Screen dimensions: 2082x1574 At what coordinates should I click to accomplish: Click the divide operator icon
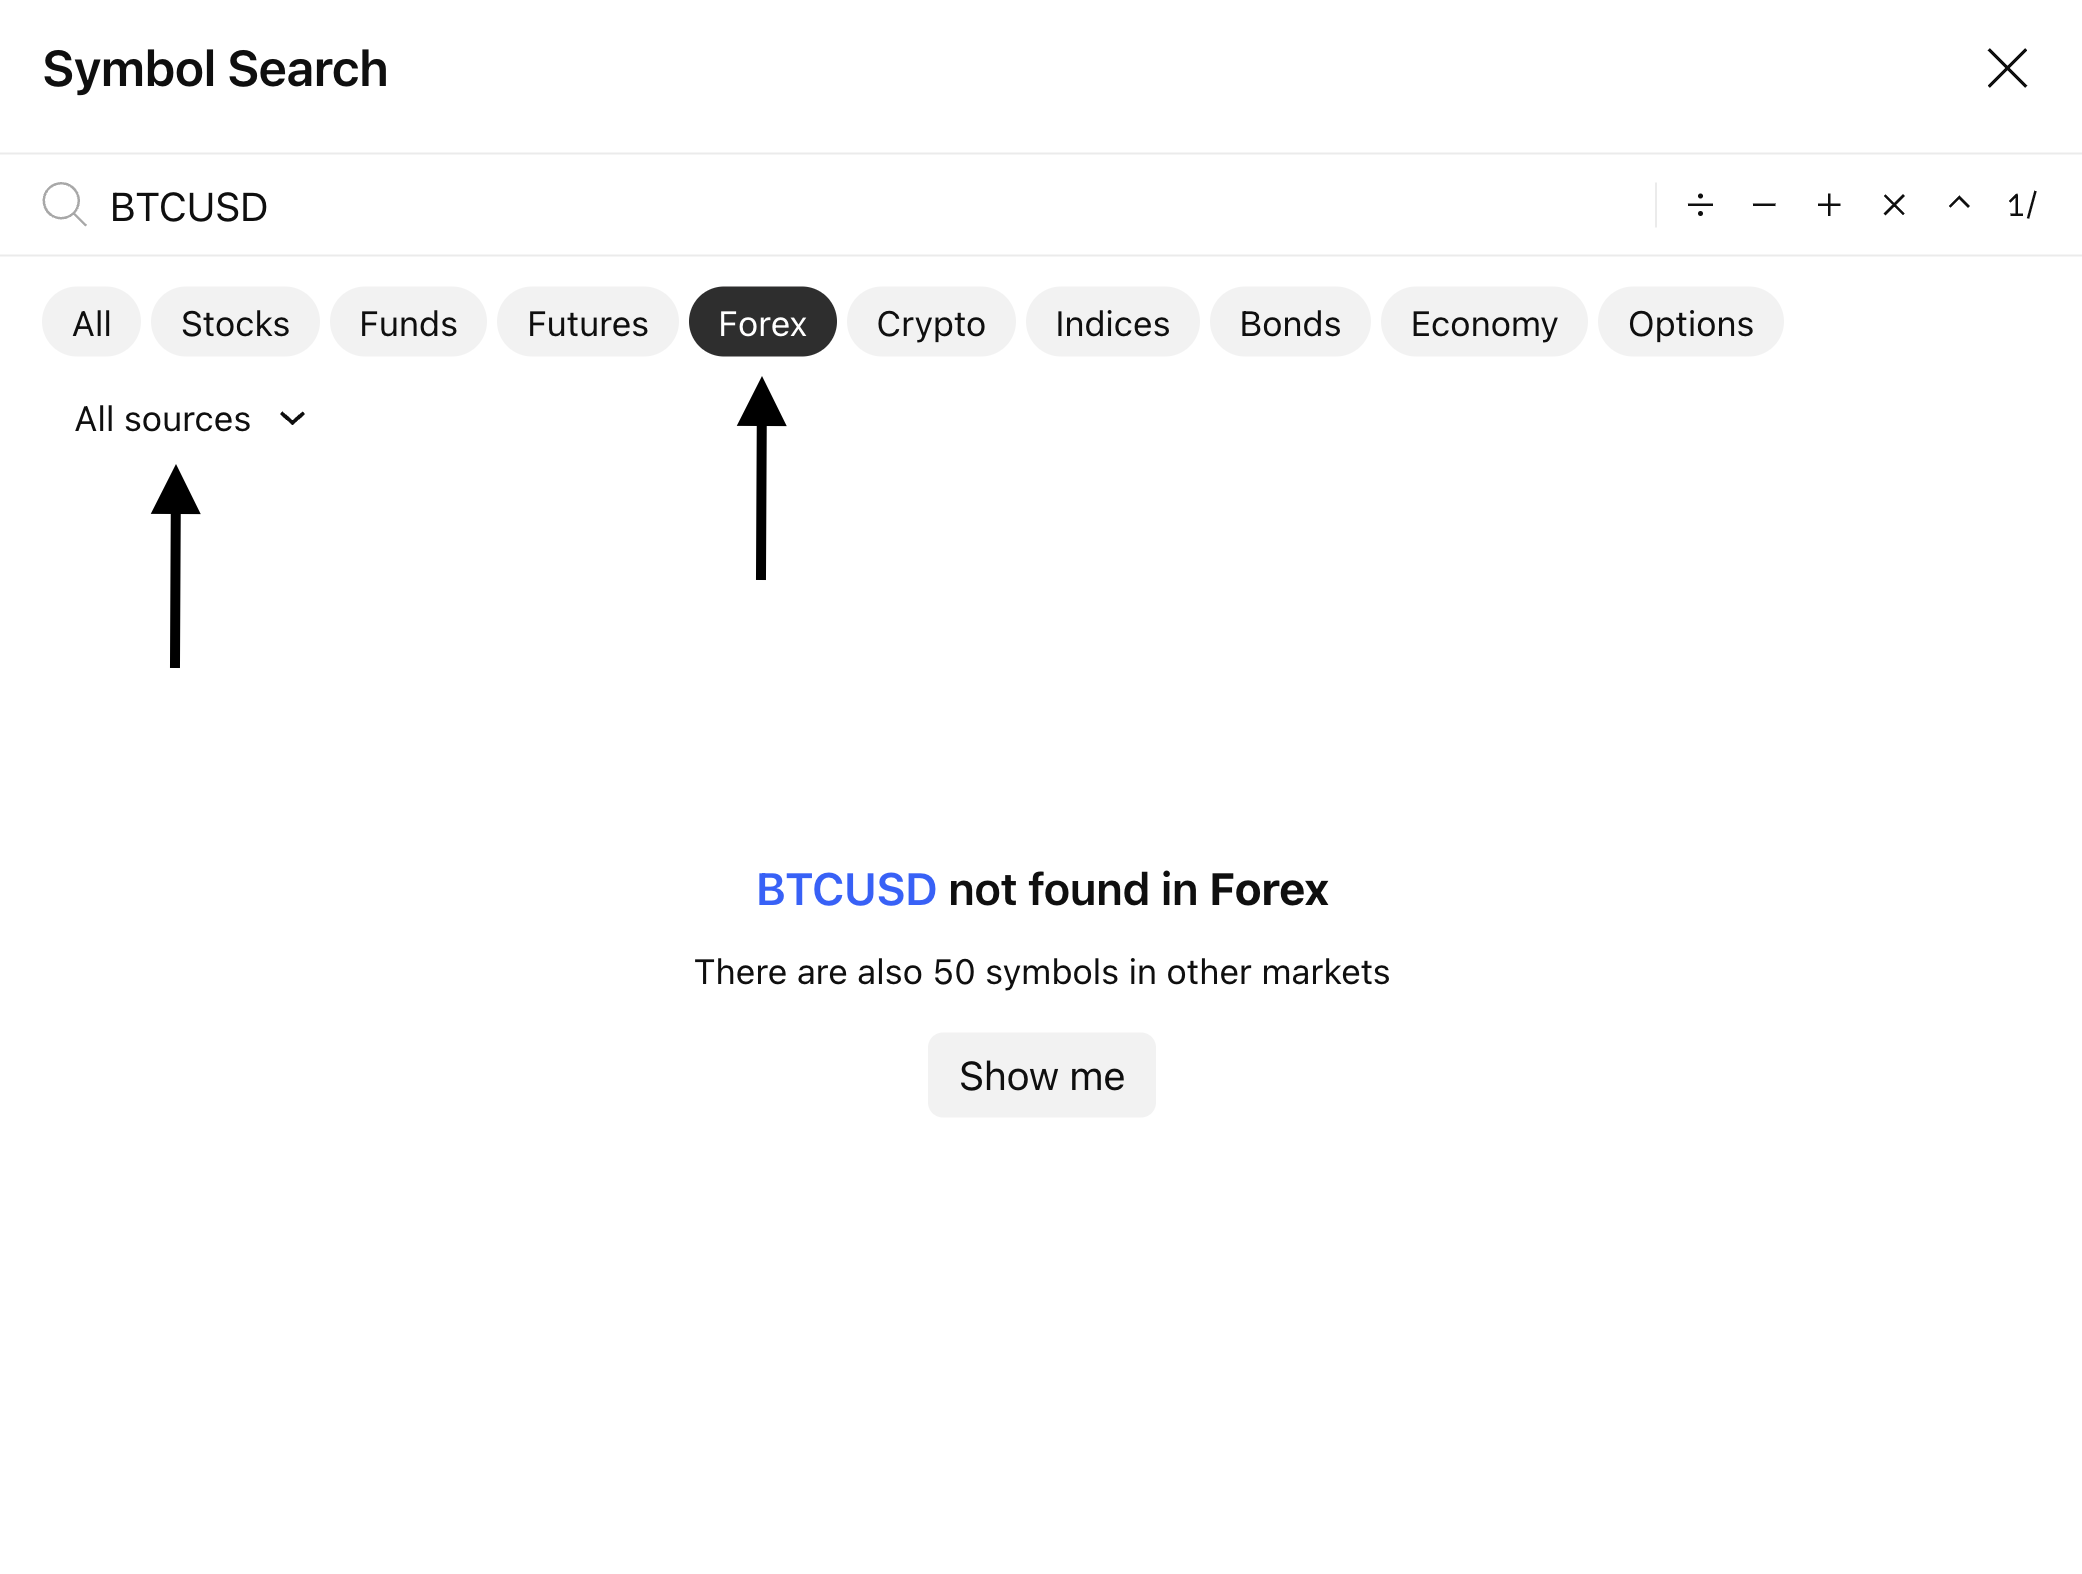[x=1700, y=205]
